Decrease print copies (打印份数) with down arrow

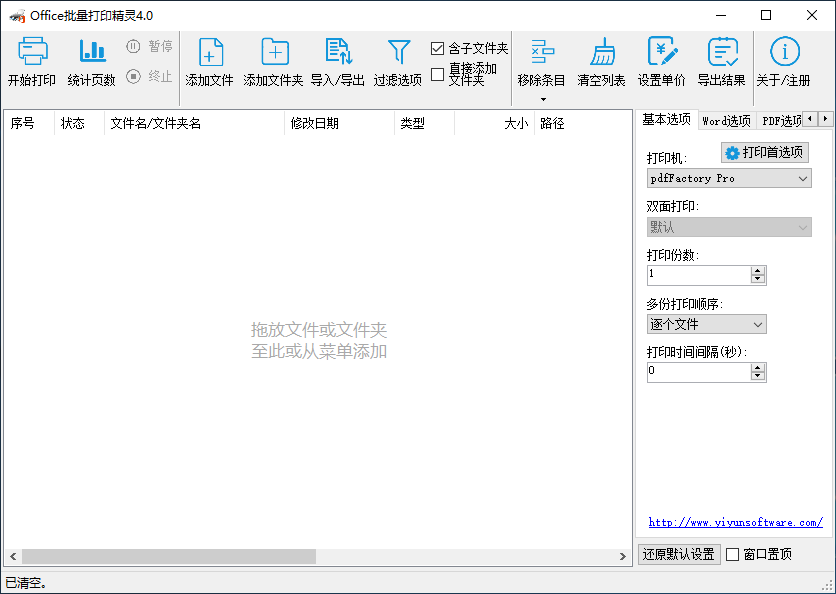pos(758,279)
